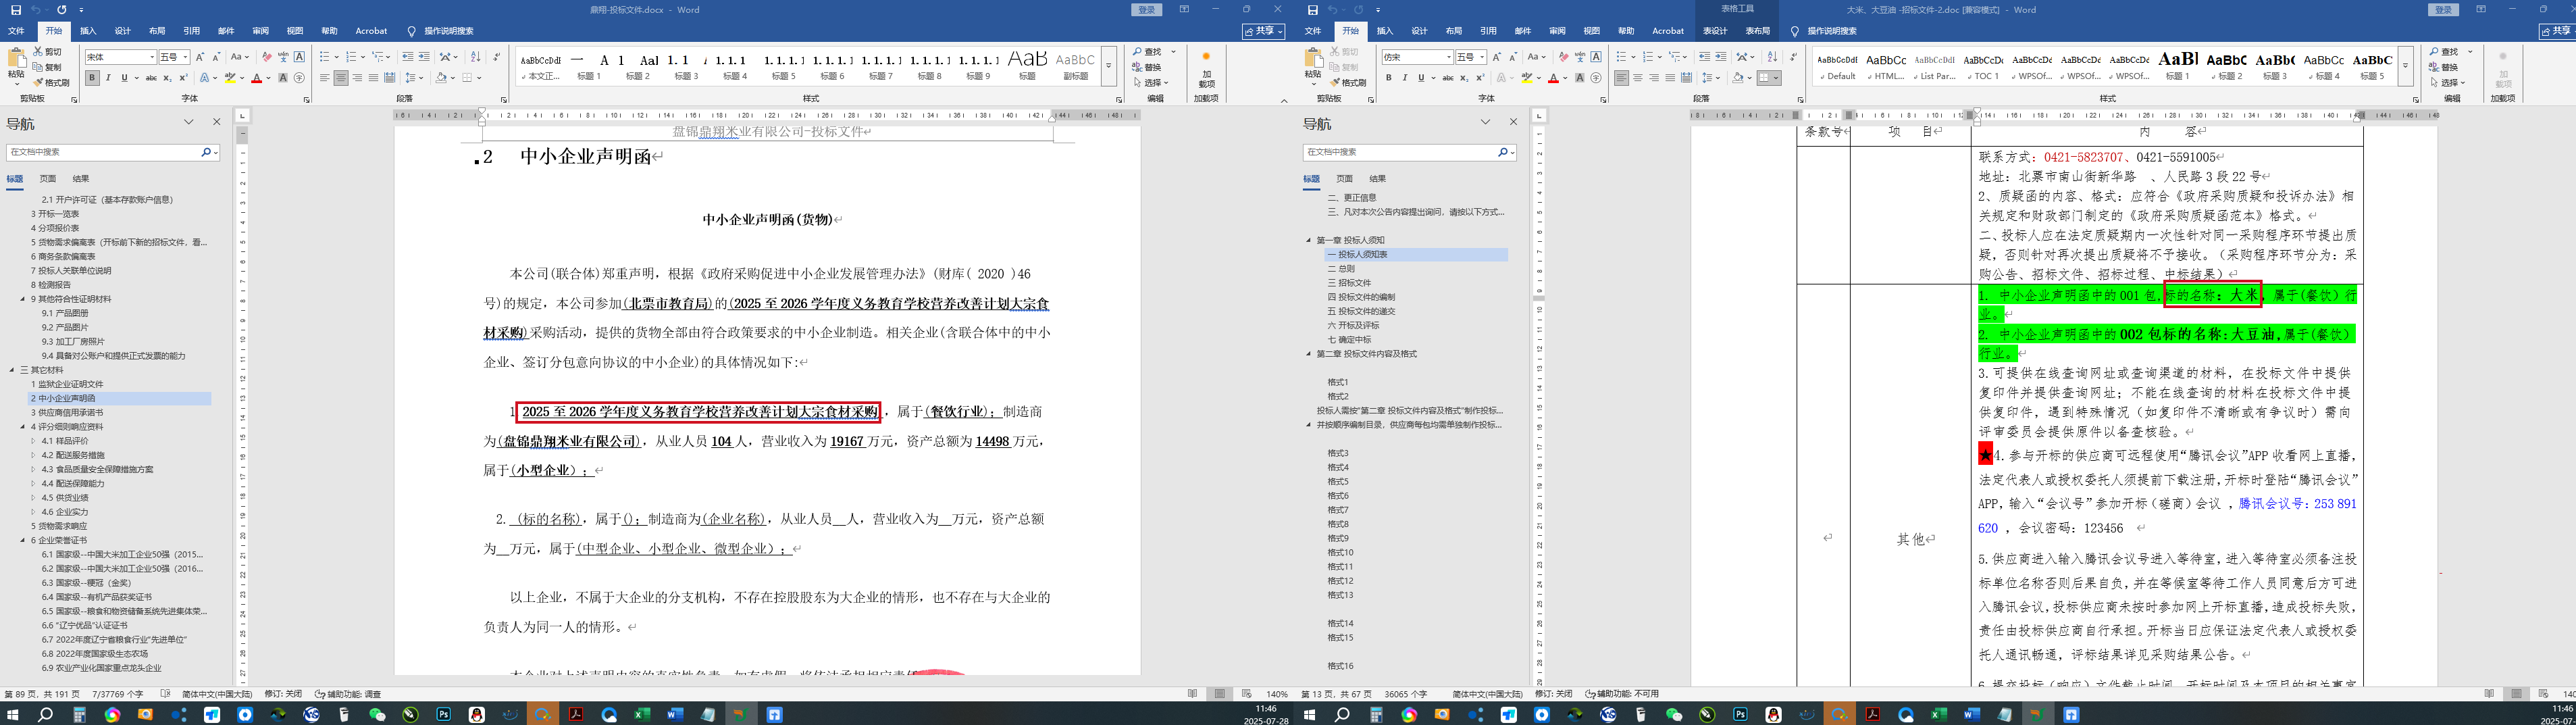Open WeChat from the left taskbar

[x=377, y=715]
